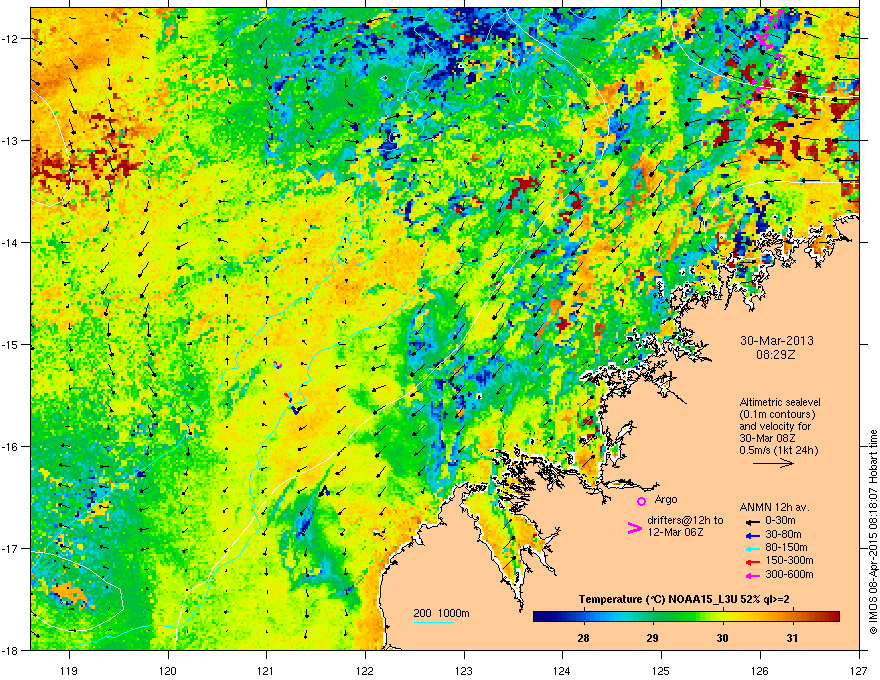
Task: Click the colorbar tick label 29
Action: [x=652, y=638]
